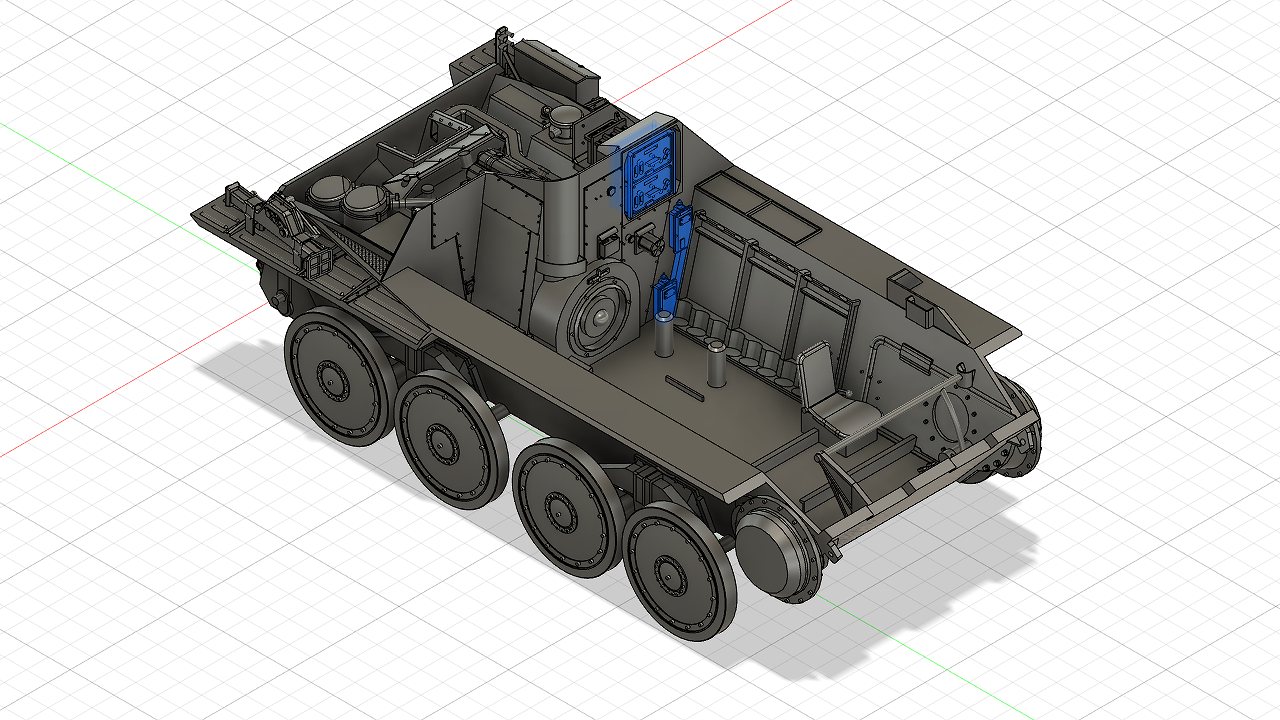Select the third road wheel from rear
Viewport: 1280px width, 720px height.
pyautogui.click(x=565, y=508)
